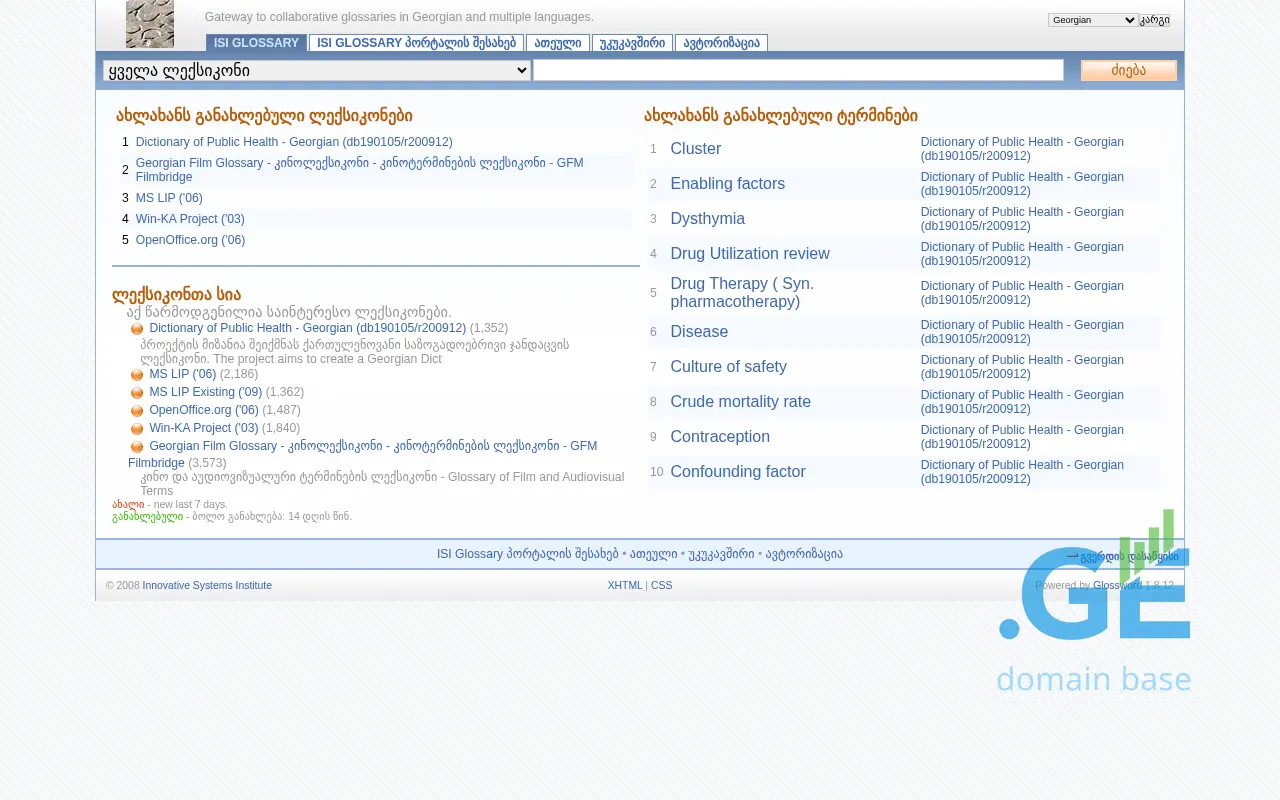Click the orange bullet beside MS LIP Existing ('09)
This screenshot has height=800, width=1280.
137,393
